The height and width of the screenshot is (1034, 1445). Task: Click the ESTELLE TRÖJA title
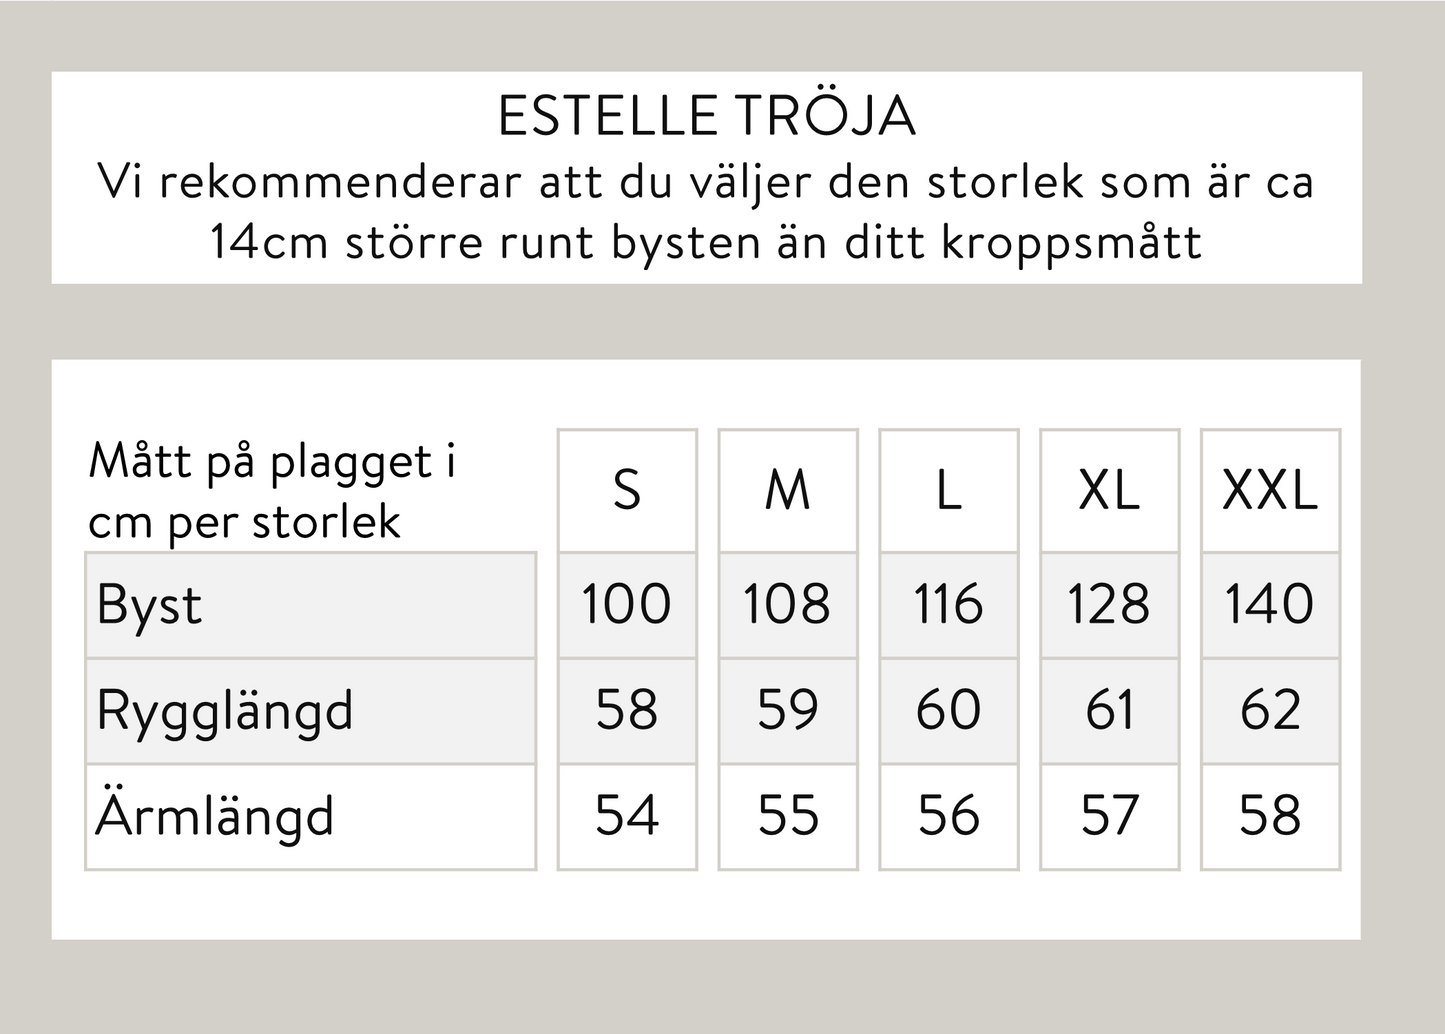pos(706,116)
